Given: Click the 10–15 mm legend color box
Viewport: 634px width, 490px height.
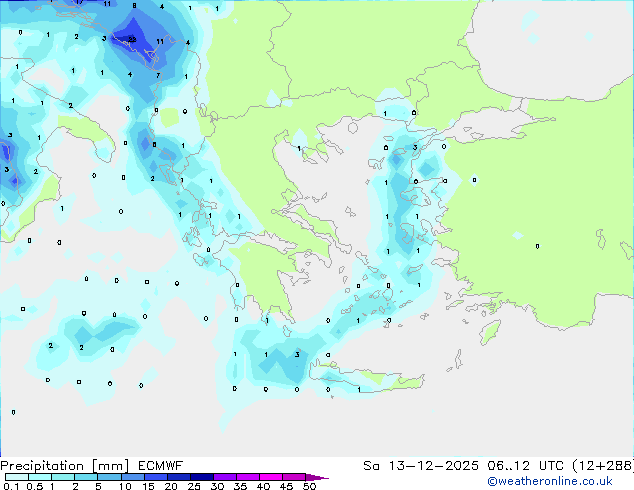Looking at the screenshot, I should coord(132,477).
